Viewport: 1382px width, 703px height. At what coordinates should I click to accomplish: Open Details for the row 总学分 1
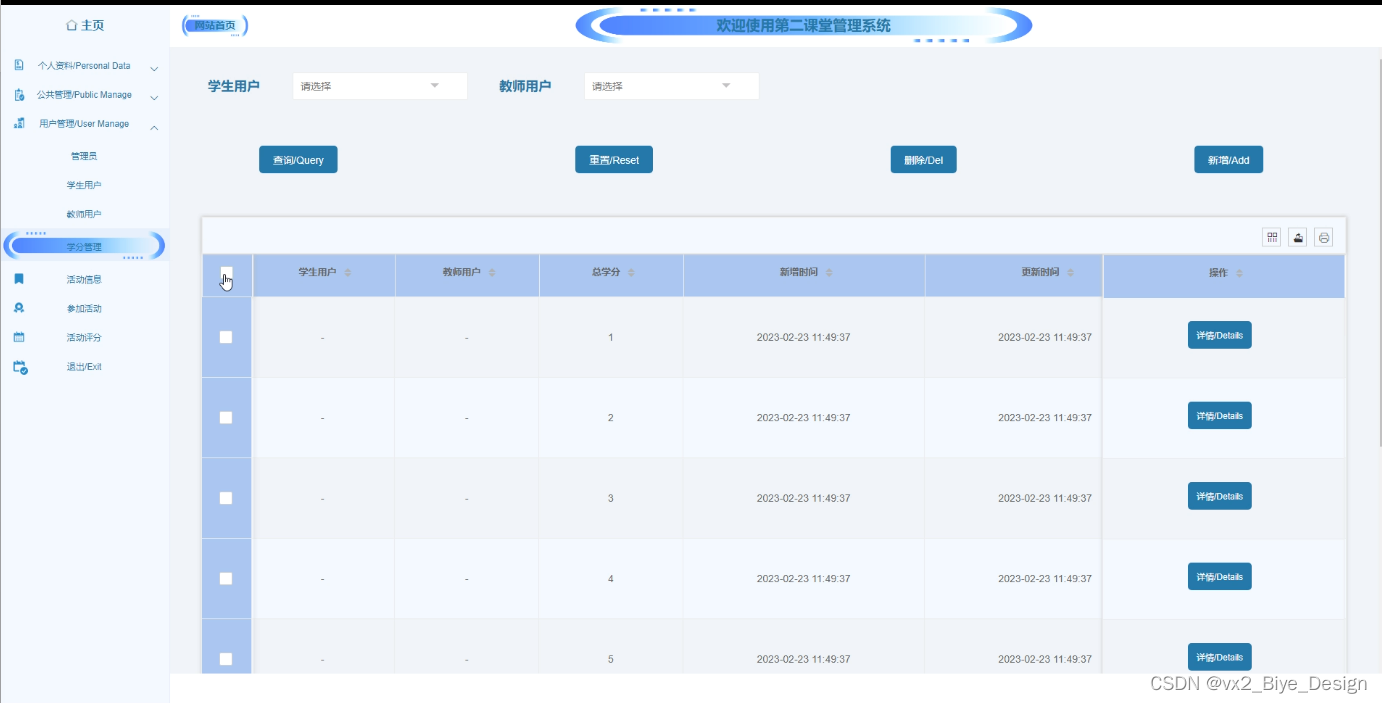[1219, 335]
